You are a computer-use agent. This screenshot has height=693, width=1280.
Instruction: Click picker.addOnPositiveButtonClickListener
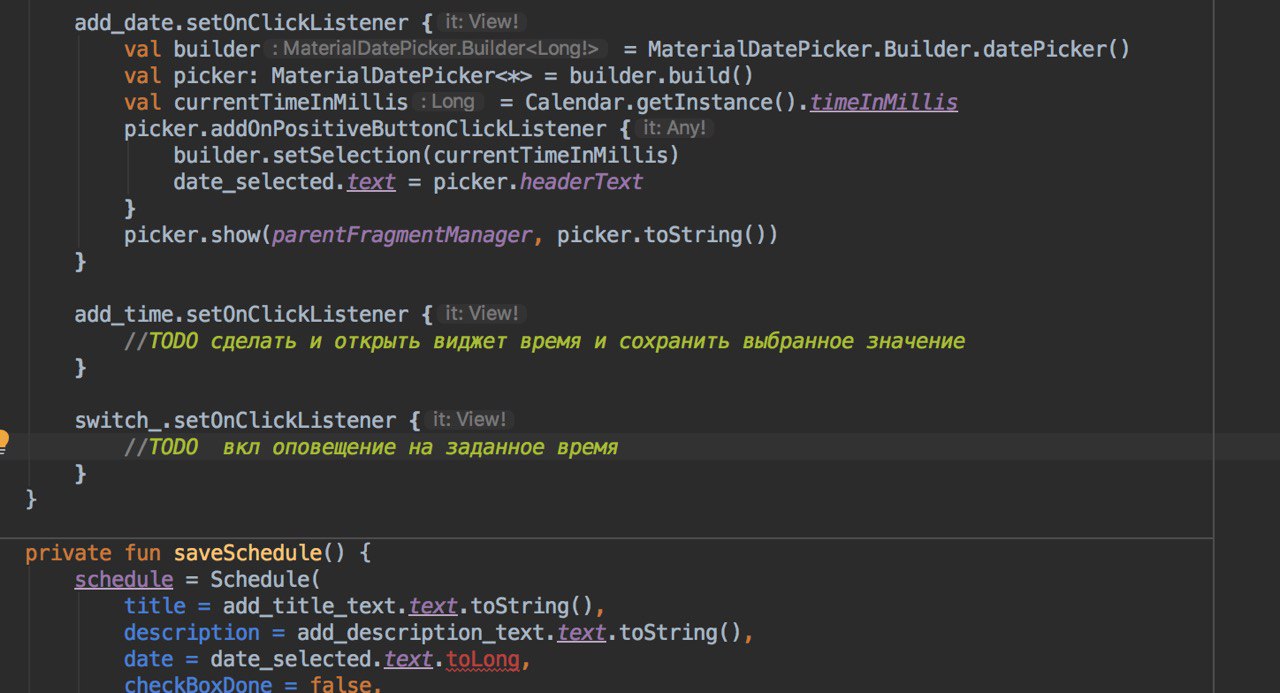coord(365,129)
